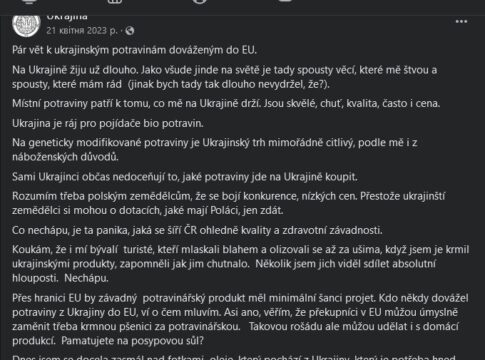The width and height of the screenshot is (485, 360).
Task: Click the partially visible leftmost top navigation icon
Action: tap(30, 2)
